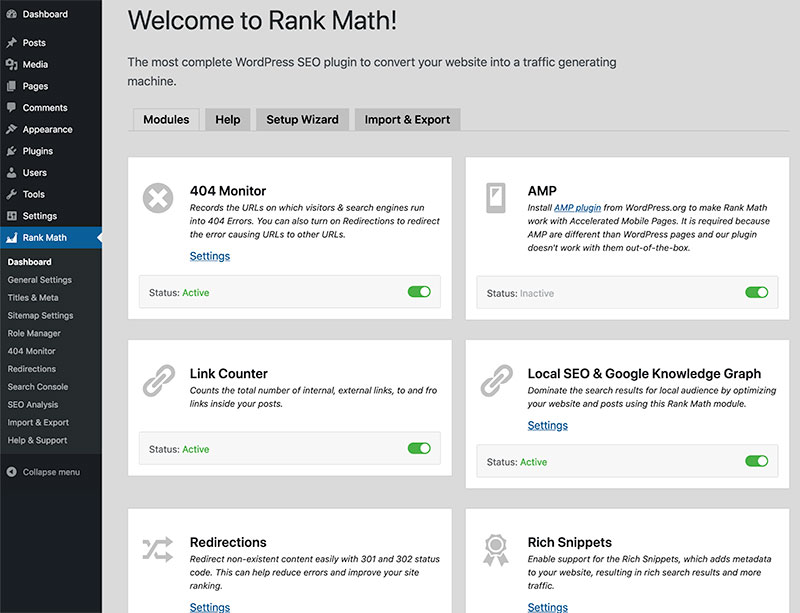Open Help & Support submenu item
The width and height of the screenshot is (800, 613).
click(x=37, y=440)
